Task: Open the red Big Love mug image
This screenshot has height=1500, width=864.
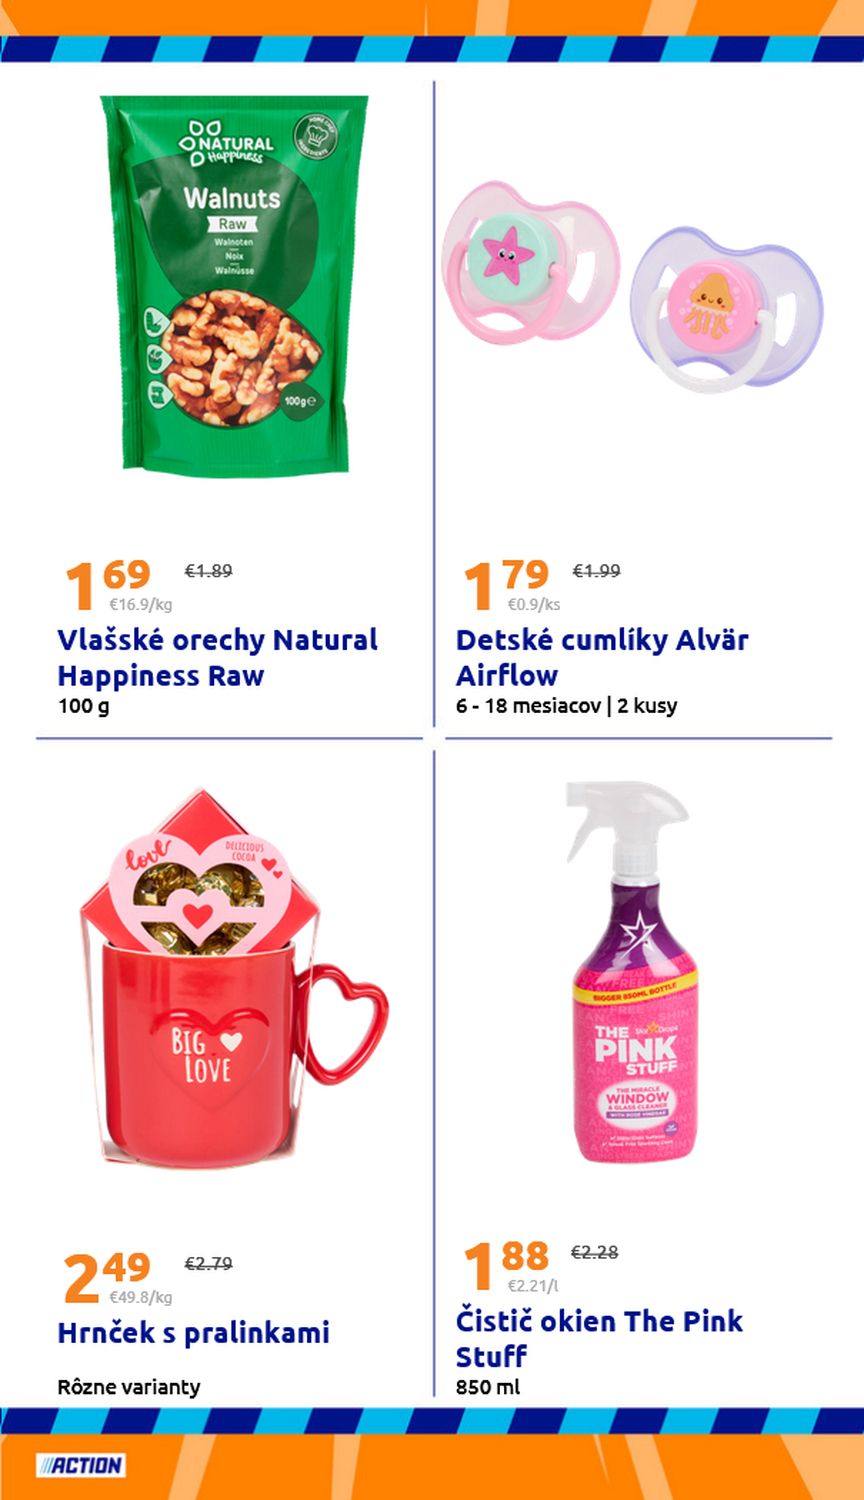Action: coord(232,981)
